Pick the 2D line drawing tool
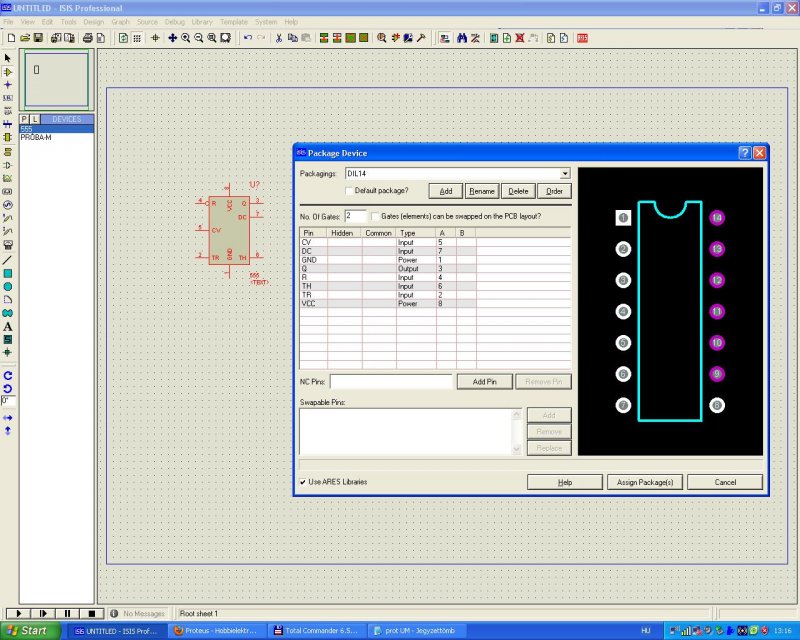Image resolution: width=800 pixels, height=640 pixels. click(8, 260)
